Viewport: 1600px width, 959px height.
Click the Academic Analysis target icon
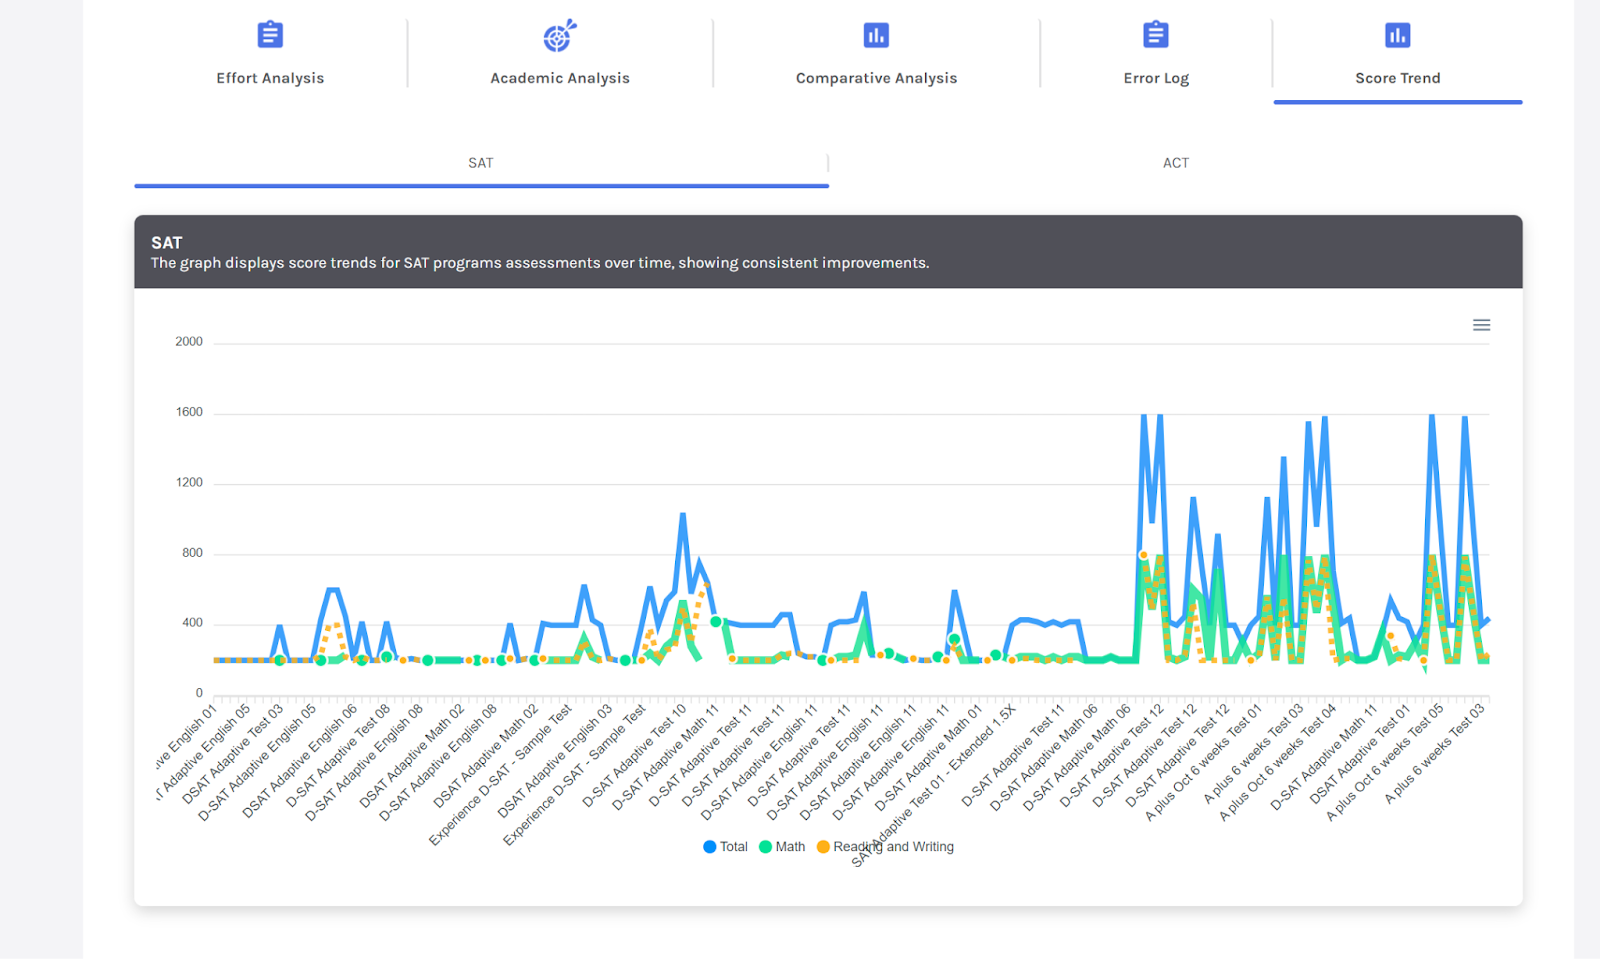(560, 35)
